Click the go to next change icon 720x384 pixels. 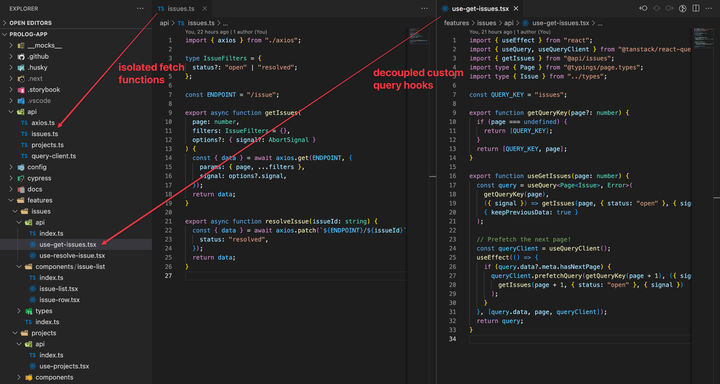pyautogui.click(x=669, y=8)
